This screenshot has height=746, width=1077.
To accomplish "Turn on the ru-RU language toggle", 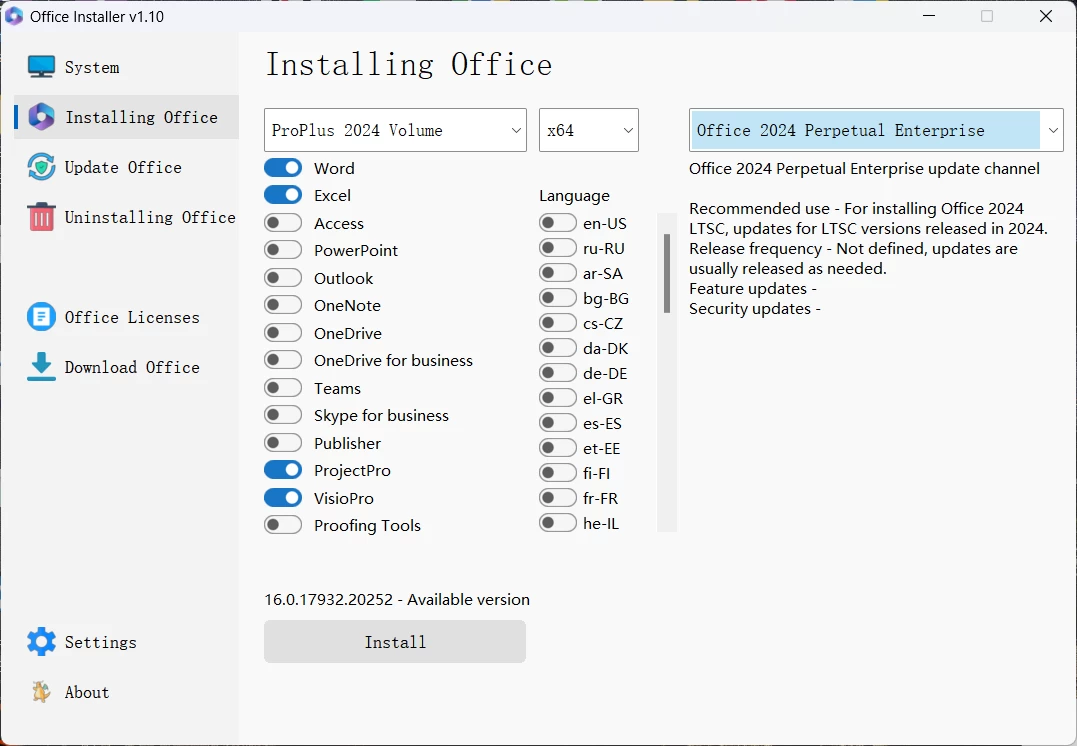I will point(558,248).
